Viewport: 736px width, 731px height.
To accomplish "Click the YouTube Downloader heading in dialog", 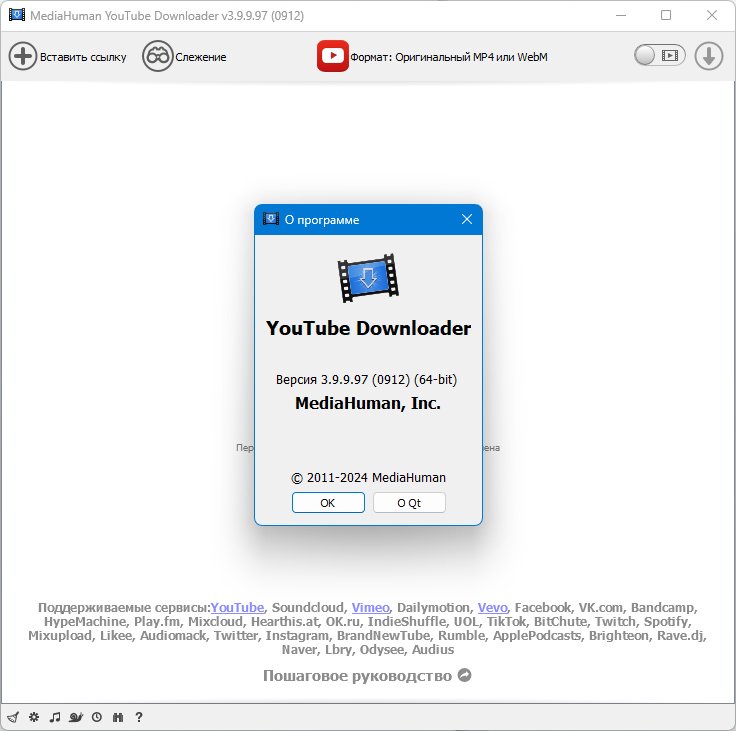I will (368, 328).
